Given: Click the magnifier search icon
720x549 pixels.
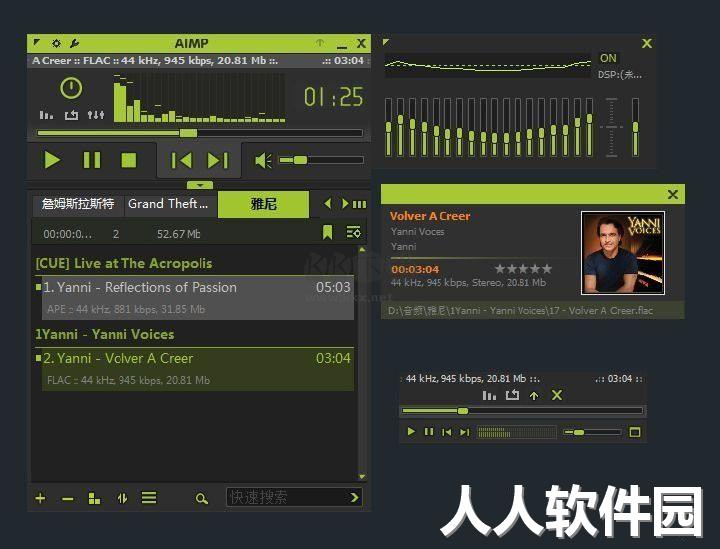Looking at the screenshot, I should click(202, 499).
